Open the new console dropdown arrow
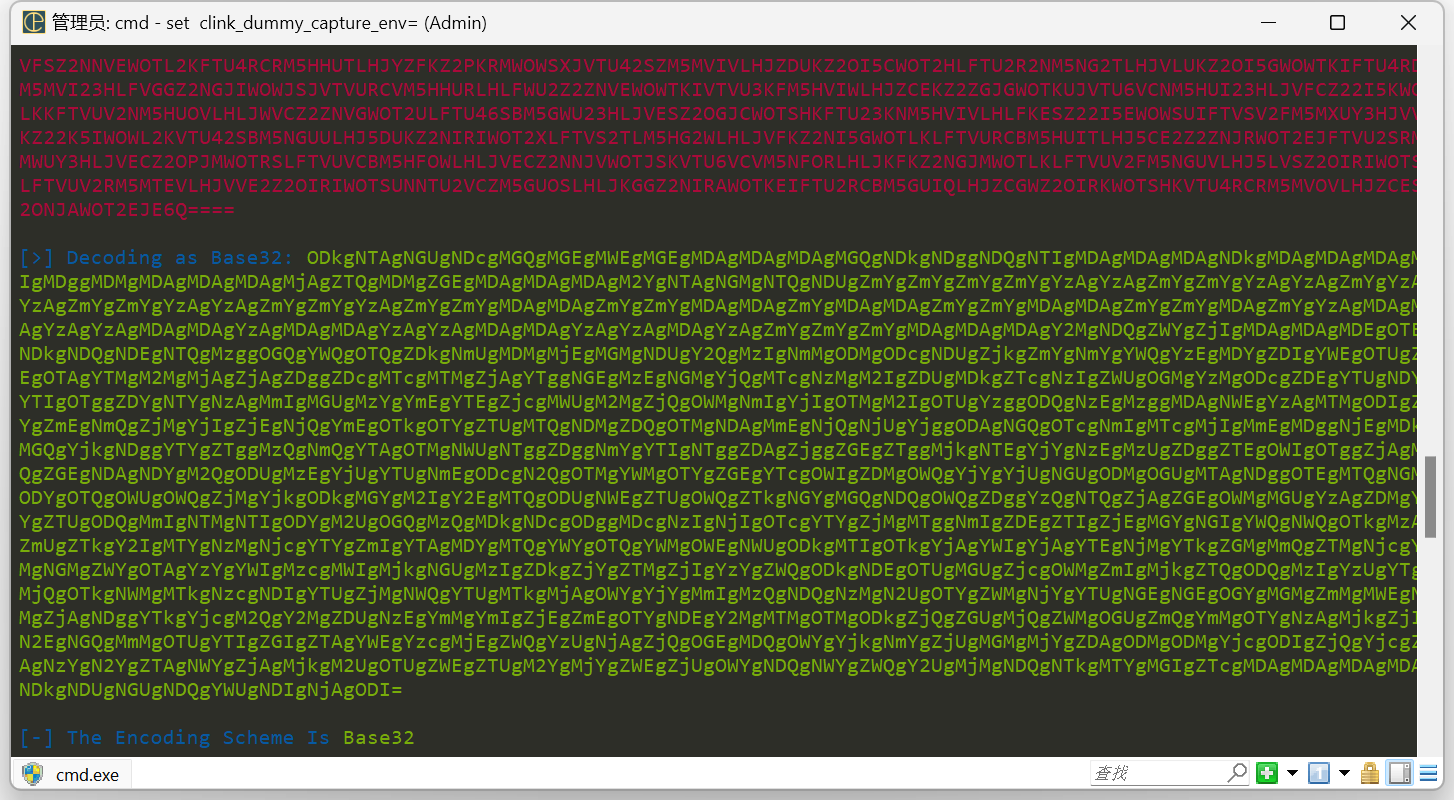 click(x=1292, y=773)
